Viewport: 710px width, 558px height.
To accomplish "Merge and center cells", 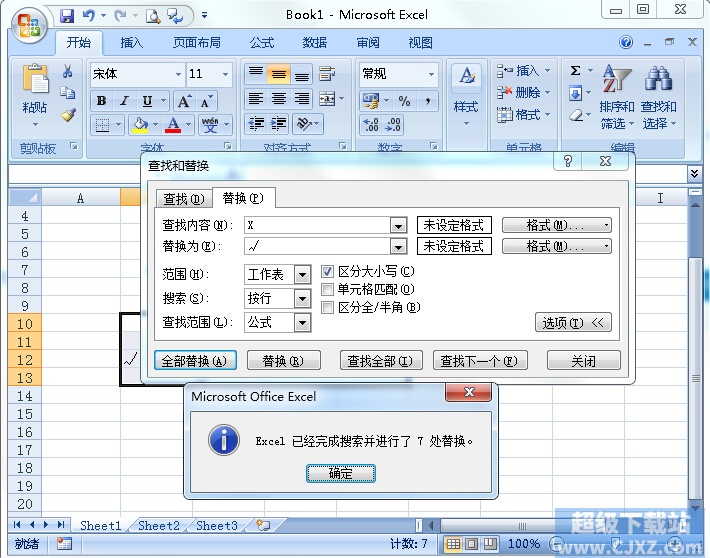I will [327, 99].
